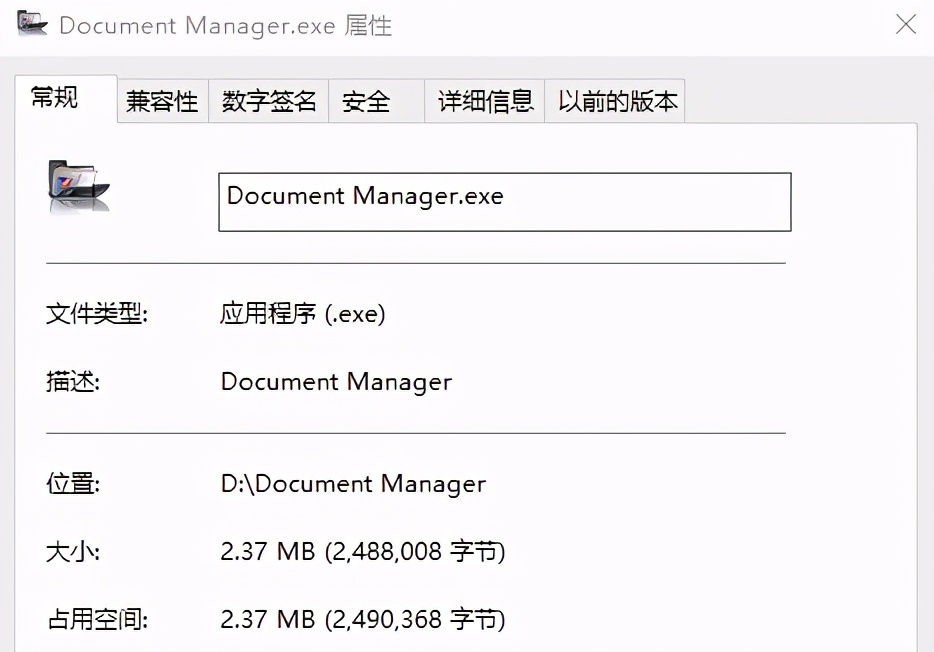Click the Document Manager description text
This screenshot has height=652, width=934.
[336, 381]
